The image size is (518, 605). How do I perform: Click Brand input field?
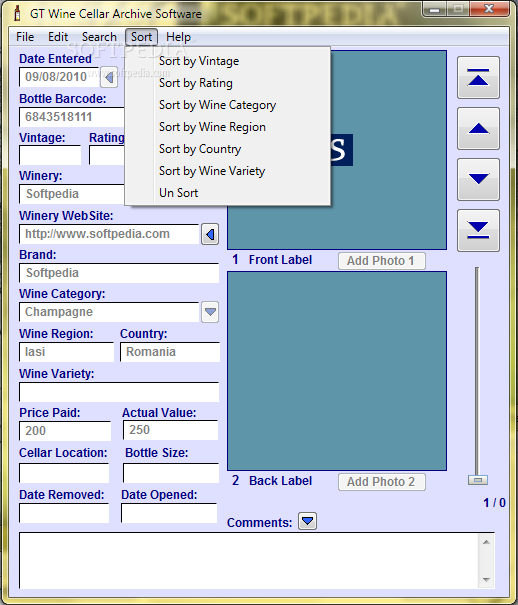(x=119, y=273)
